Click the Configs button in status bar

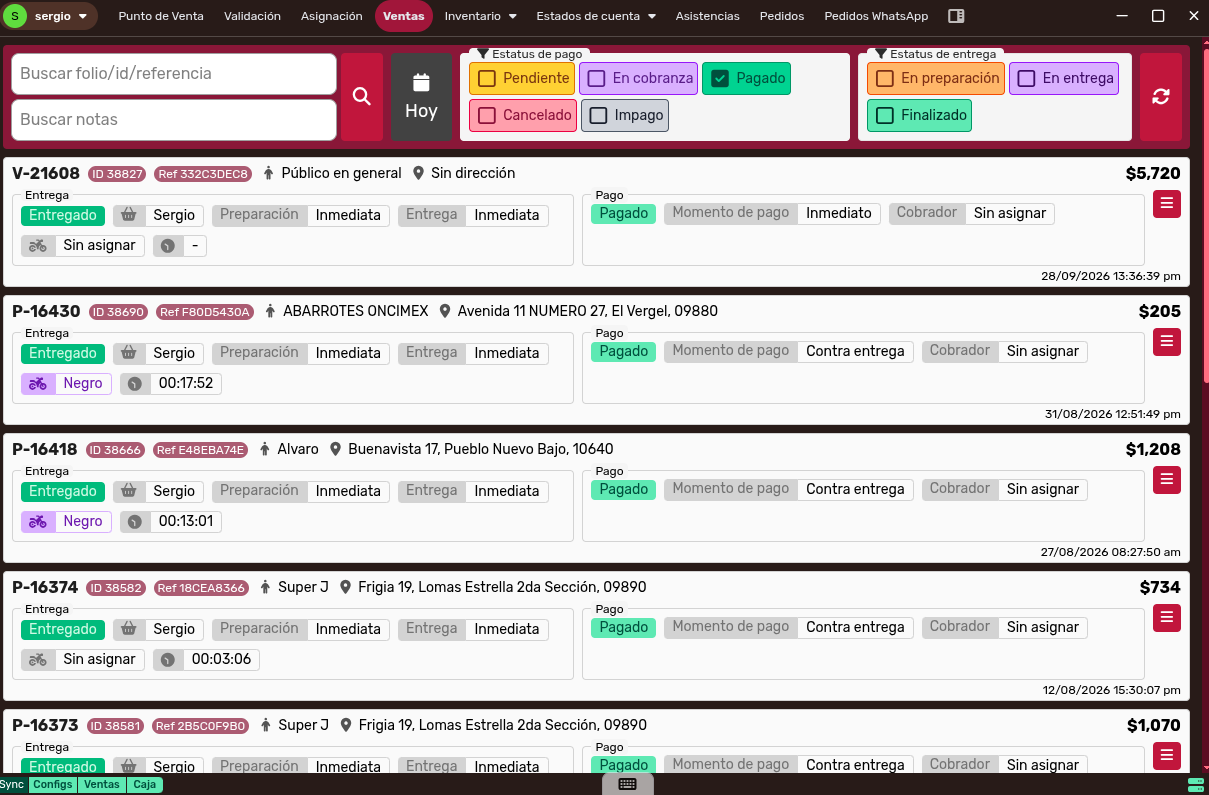click(52, 785)
